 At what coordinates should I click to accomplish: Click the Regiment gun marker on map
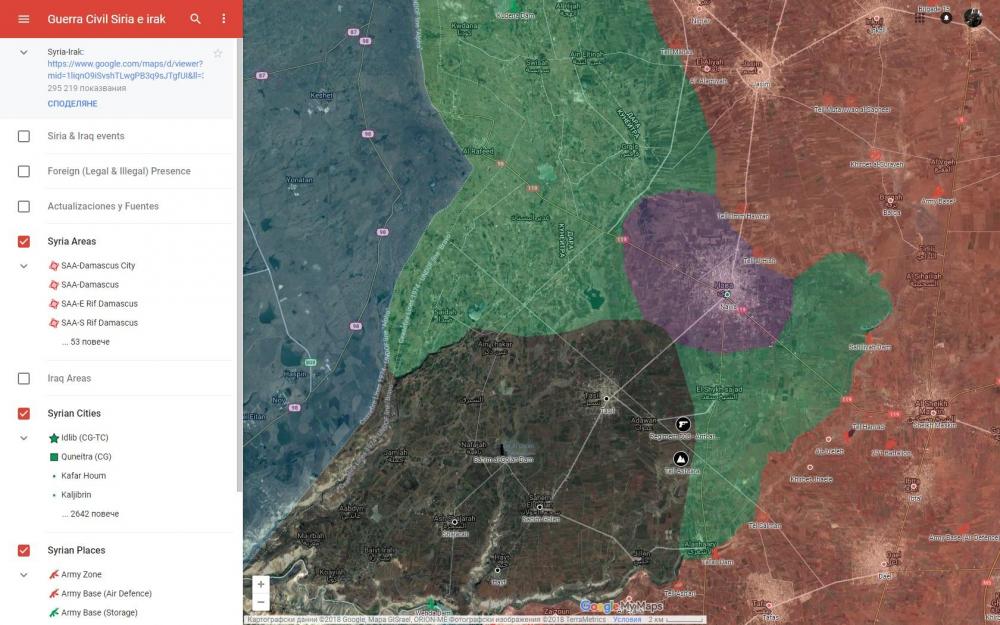[684, 424]
